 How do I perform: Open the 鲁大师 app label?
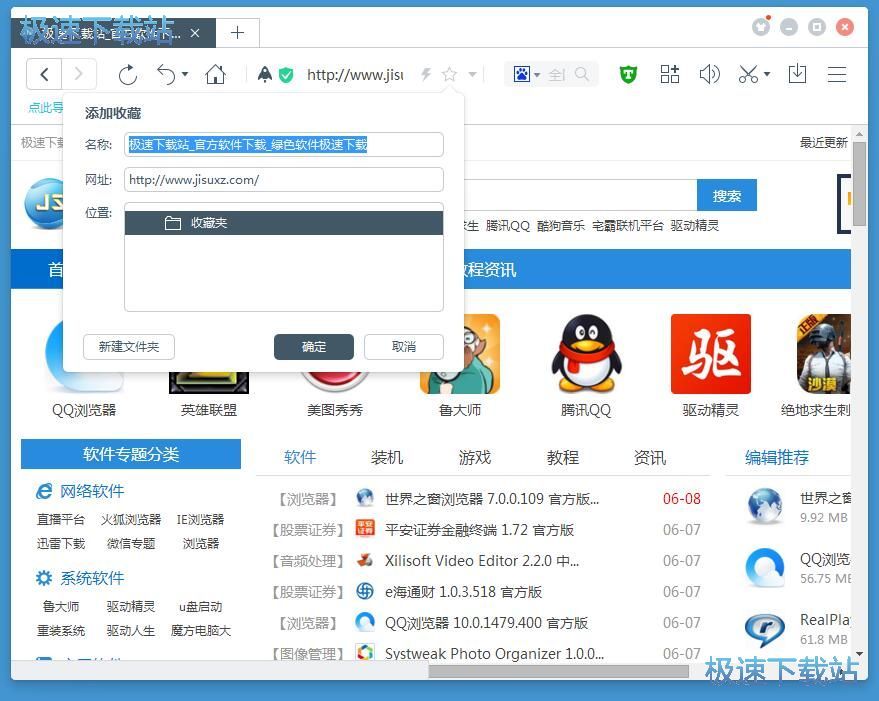pyautogui.click(x=460, y=410)
